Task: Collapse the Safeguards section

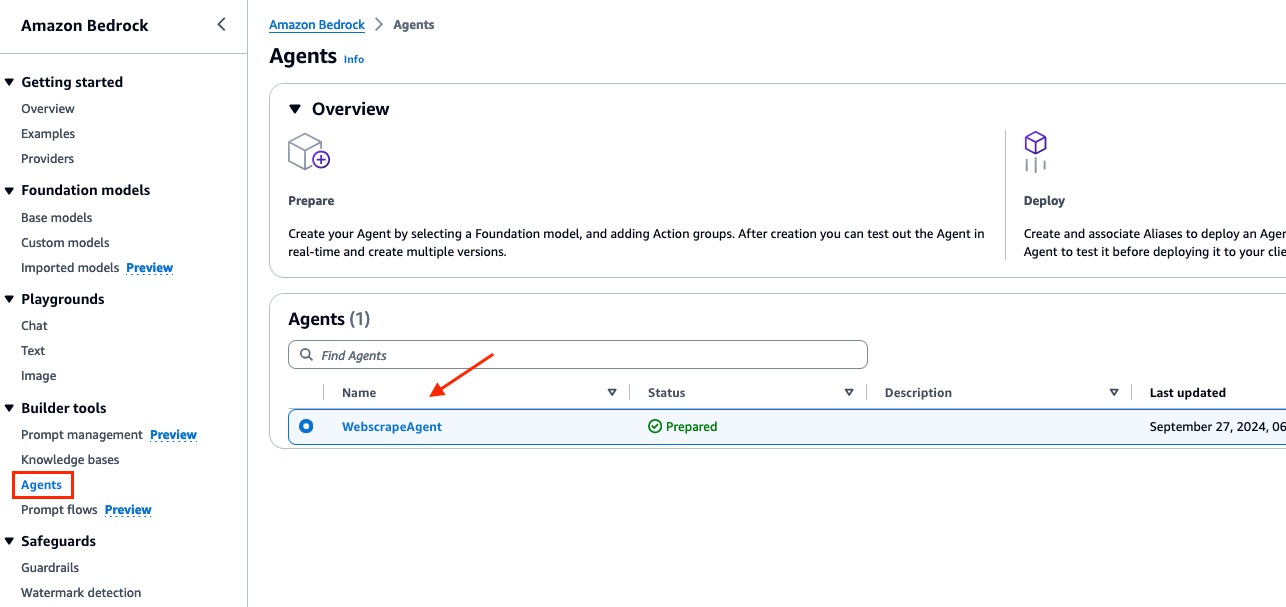Action: pos(9,541)
